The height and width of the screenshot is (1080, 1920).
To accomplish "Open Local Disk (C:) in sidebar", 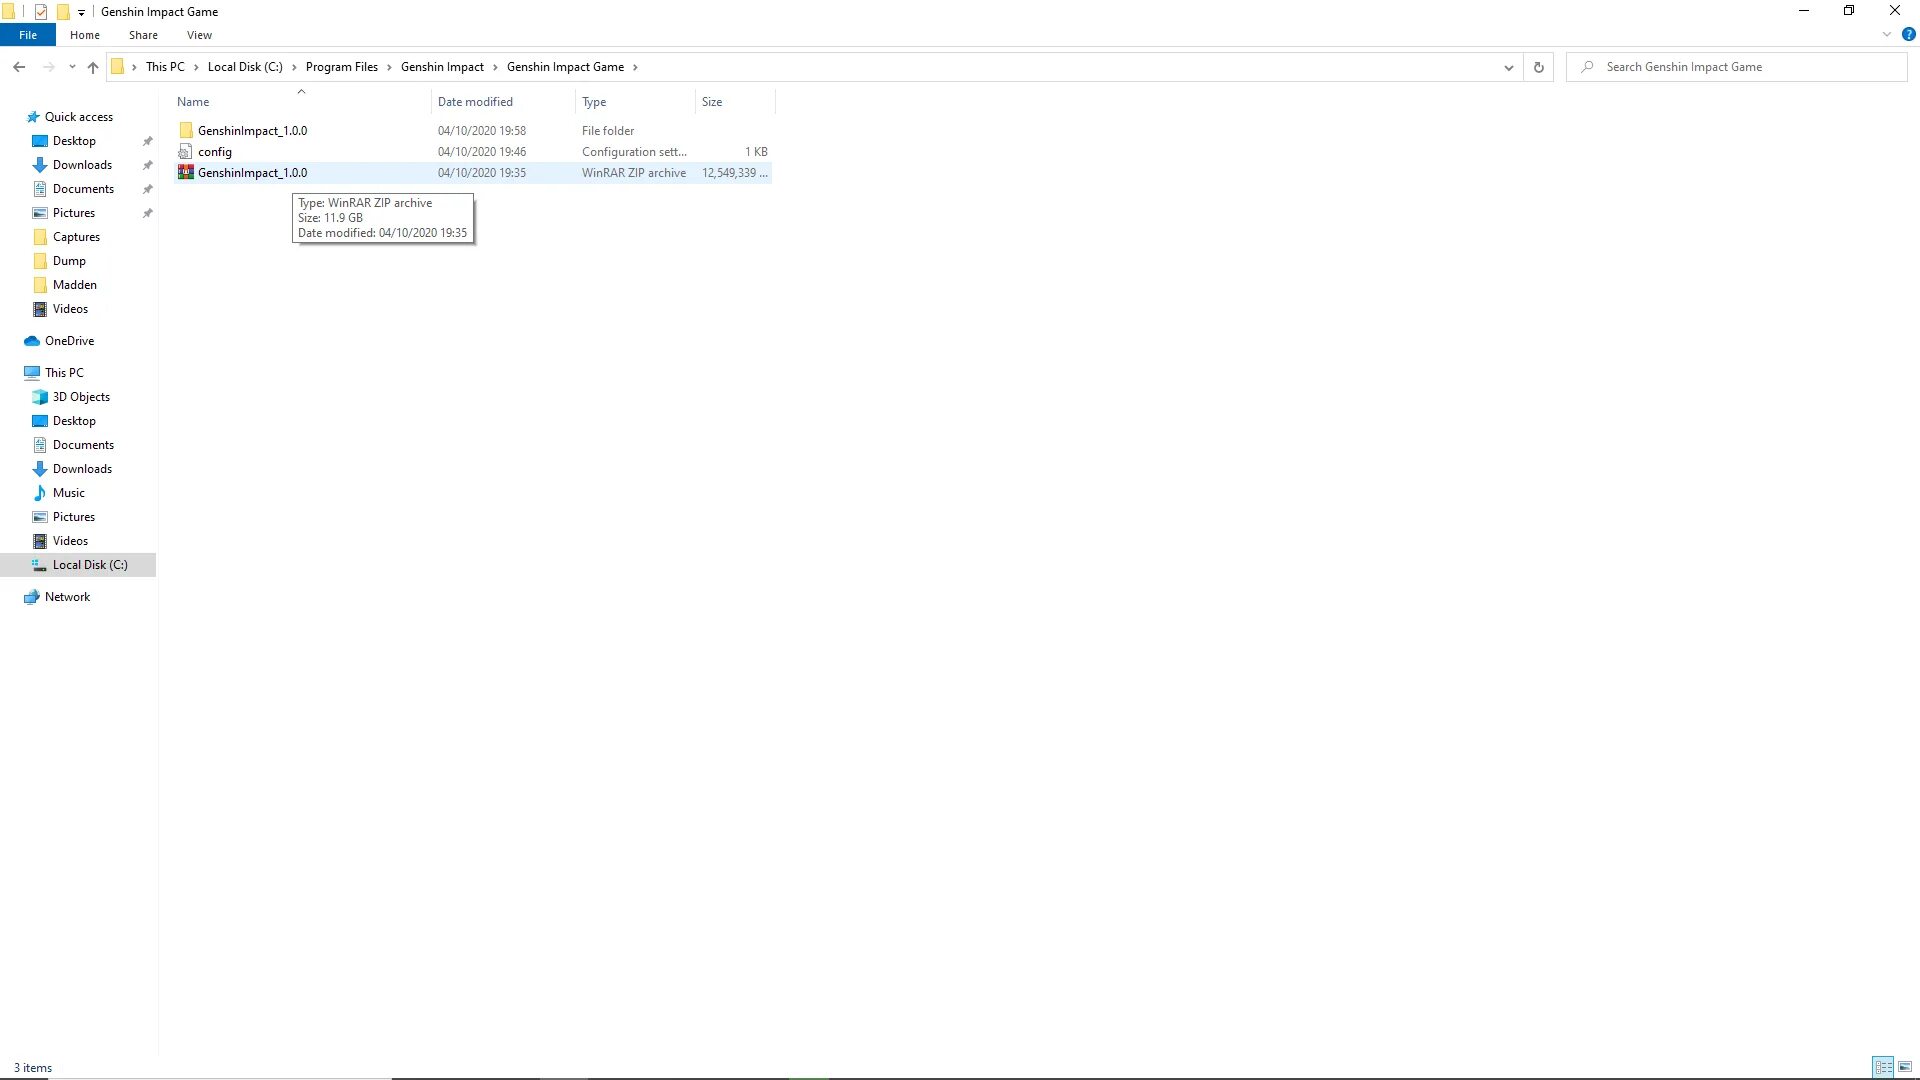I will [79, 565].
